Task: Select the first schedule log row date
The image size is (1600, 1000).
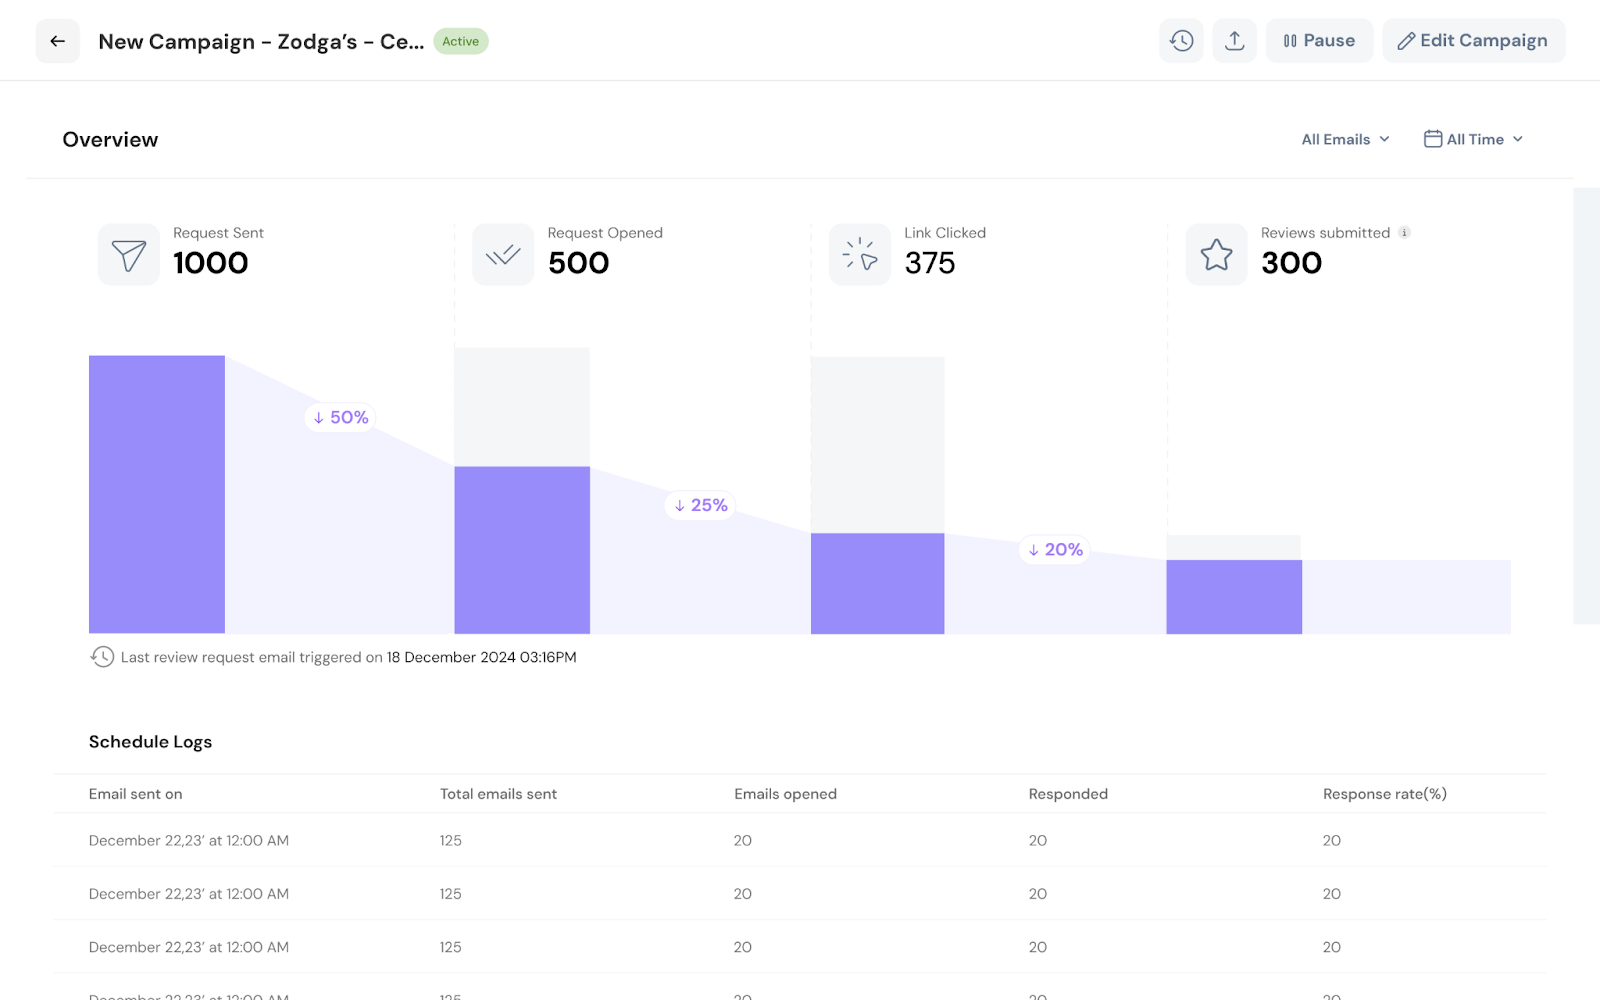Action: click(x=188, y=841)
